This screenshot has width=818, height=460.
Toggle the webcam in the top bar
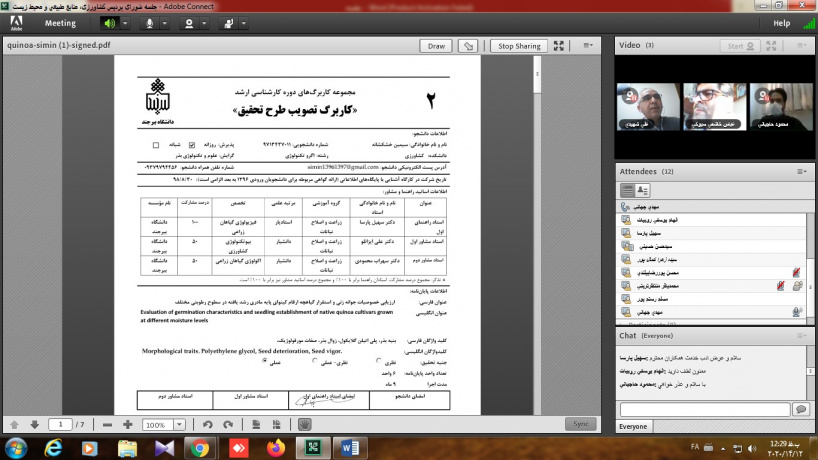pyautogui.click(x=191, y=22)
